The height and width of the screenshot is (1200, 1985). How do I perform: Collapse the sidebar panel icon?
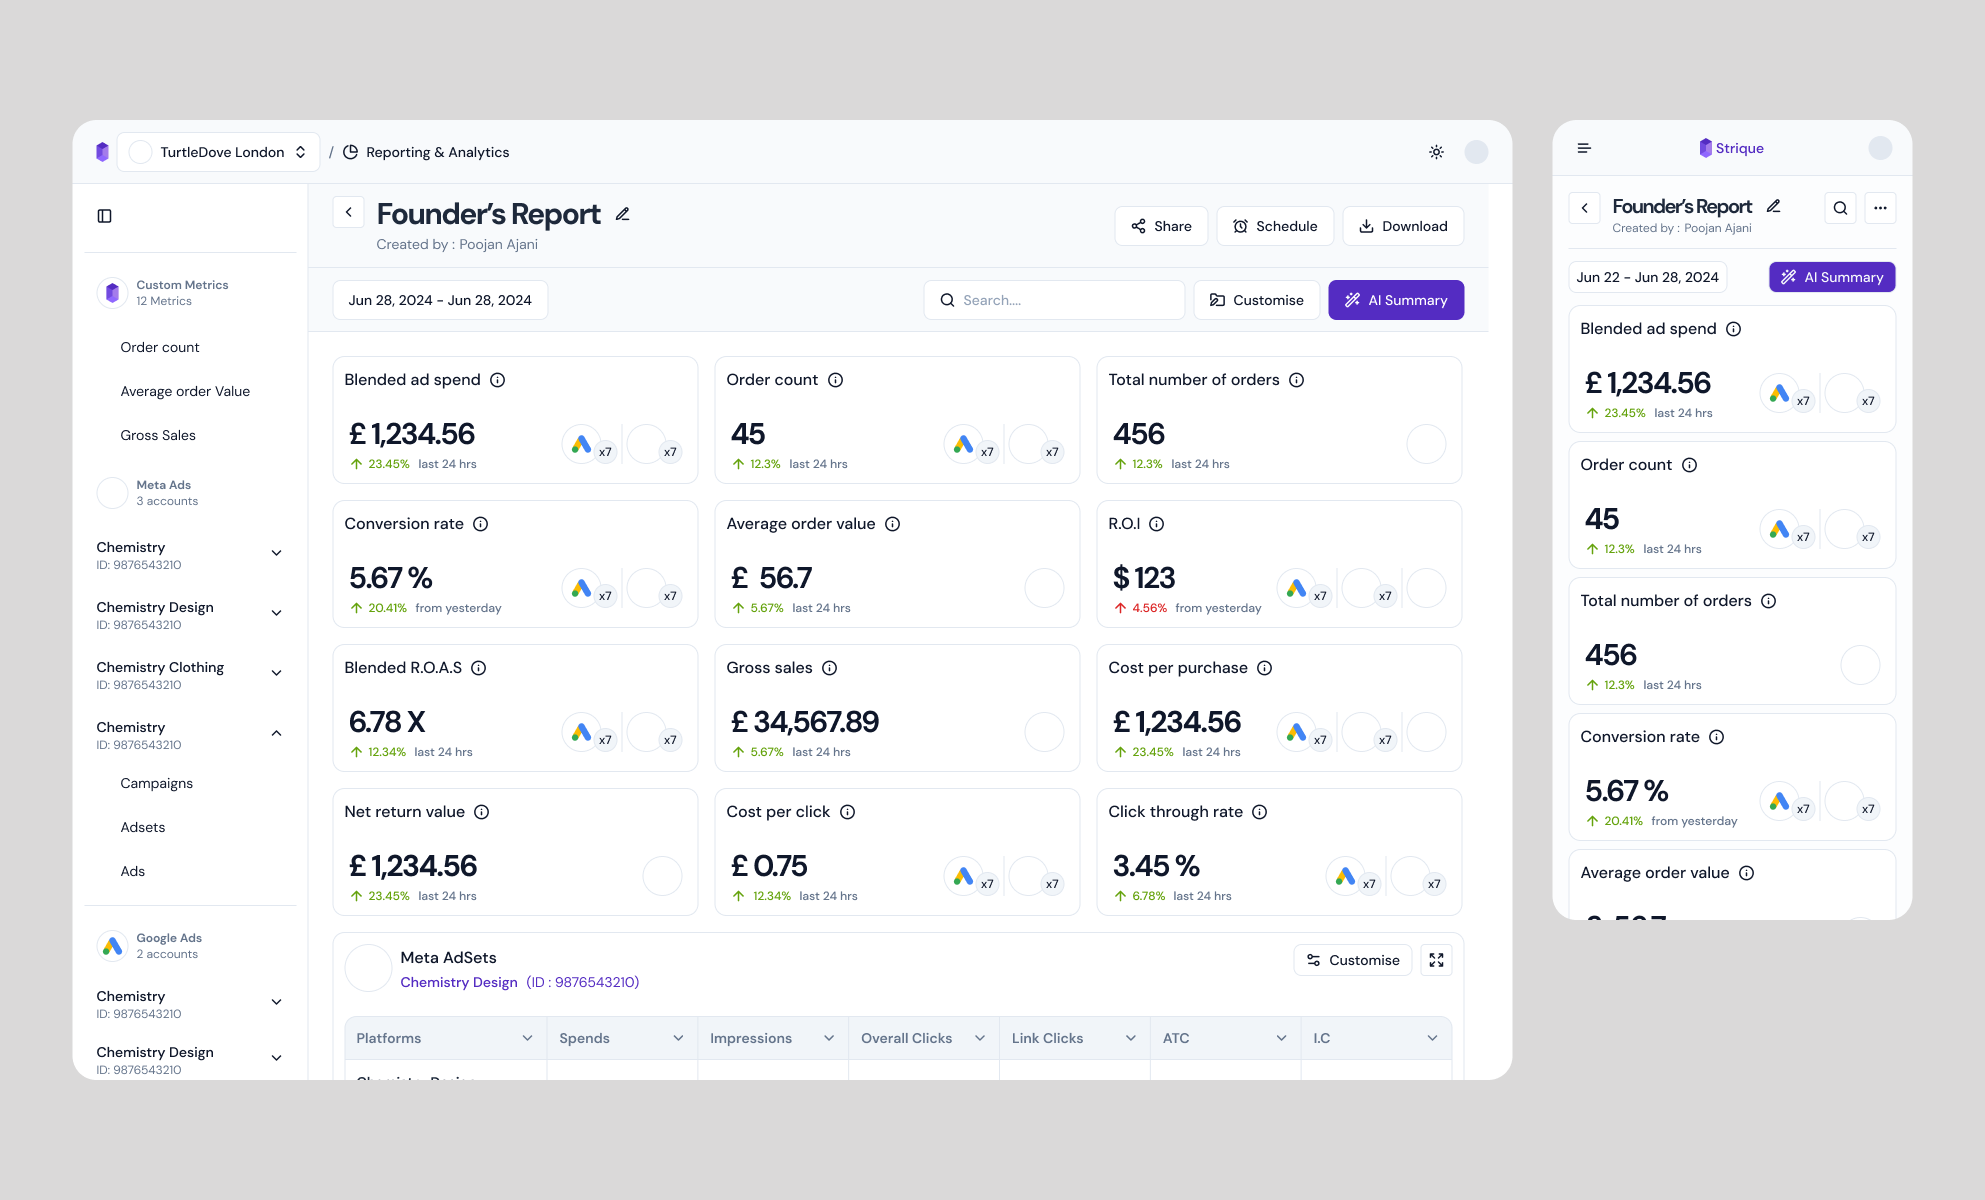coord(104,216)
